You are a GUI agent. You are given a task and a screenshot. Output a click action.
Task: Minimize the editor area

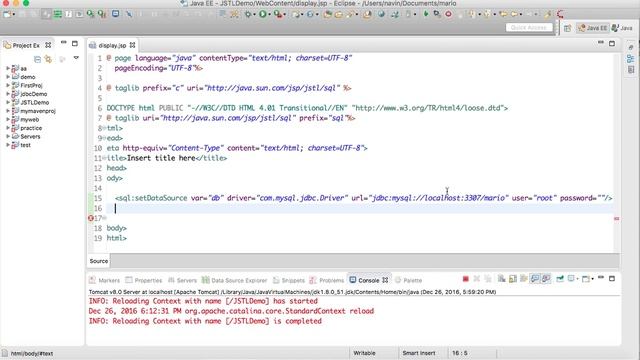[x=601, y=42]
